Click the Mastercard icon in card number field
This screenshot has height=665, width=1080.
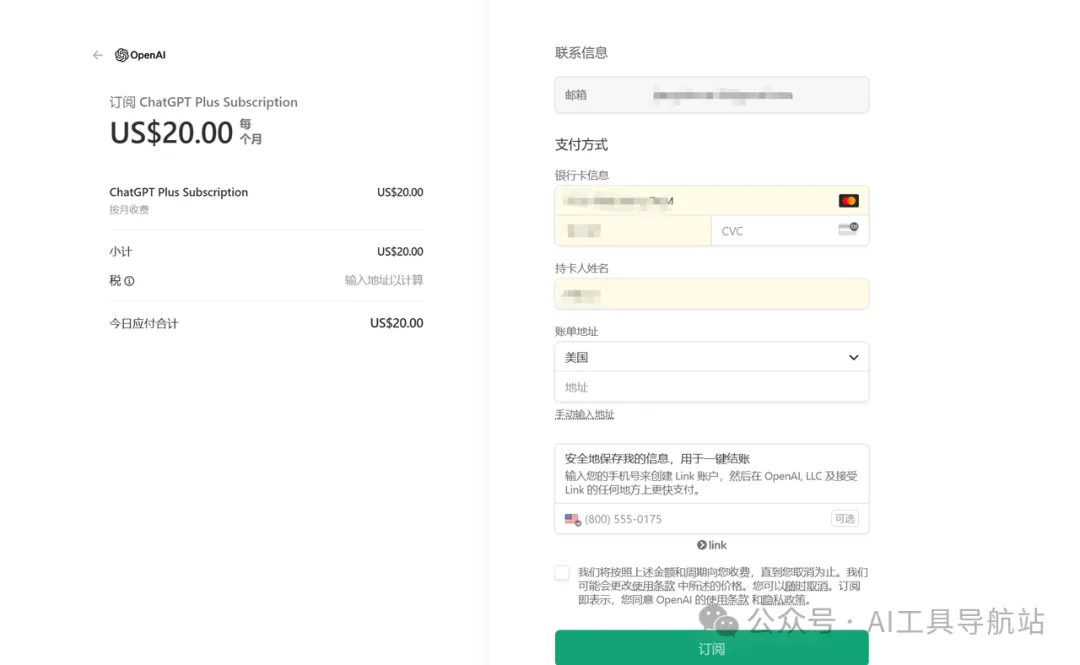[x=848, y=201]
